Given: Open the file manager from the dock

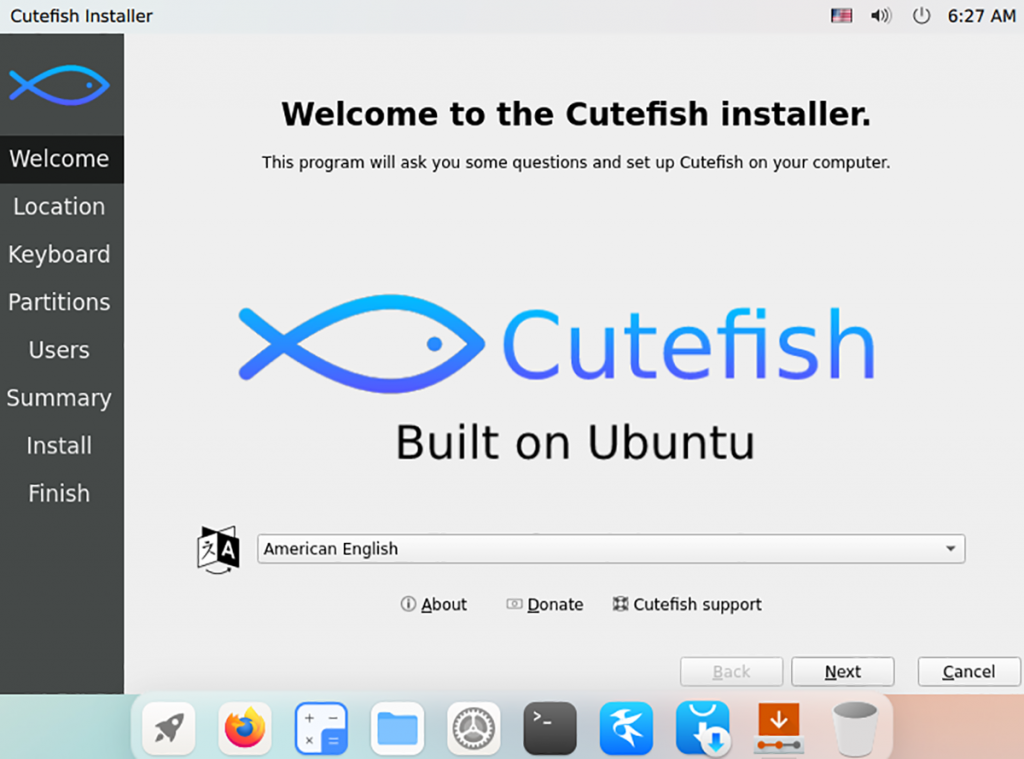Looking at the screenshot, I should point(397,728).
